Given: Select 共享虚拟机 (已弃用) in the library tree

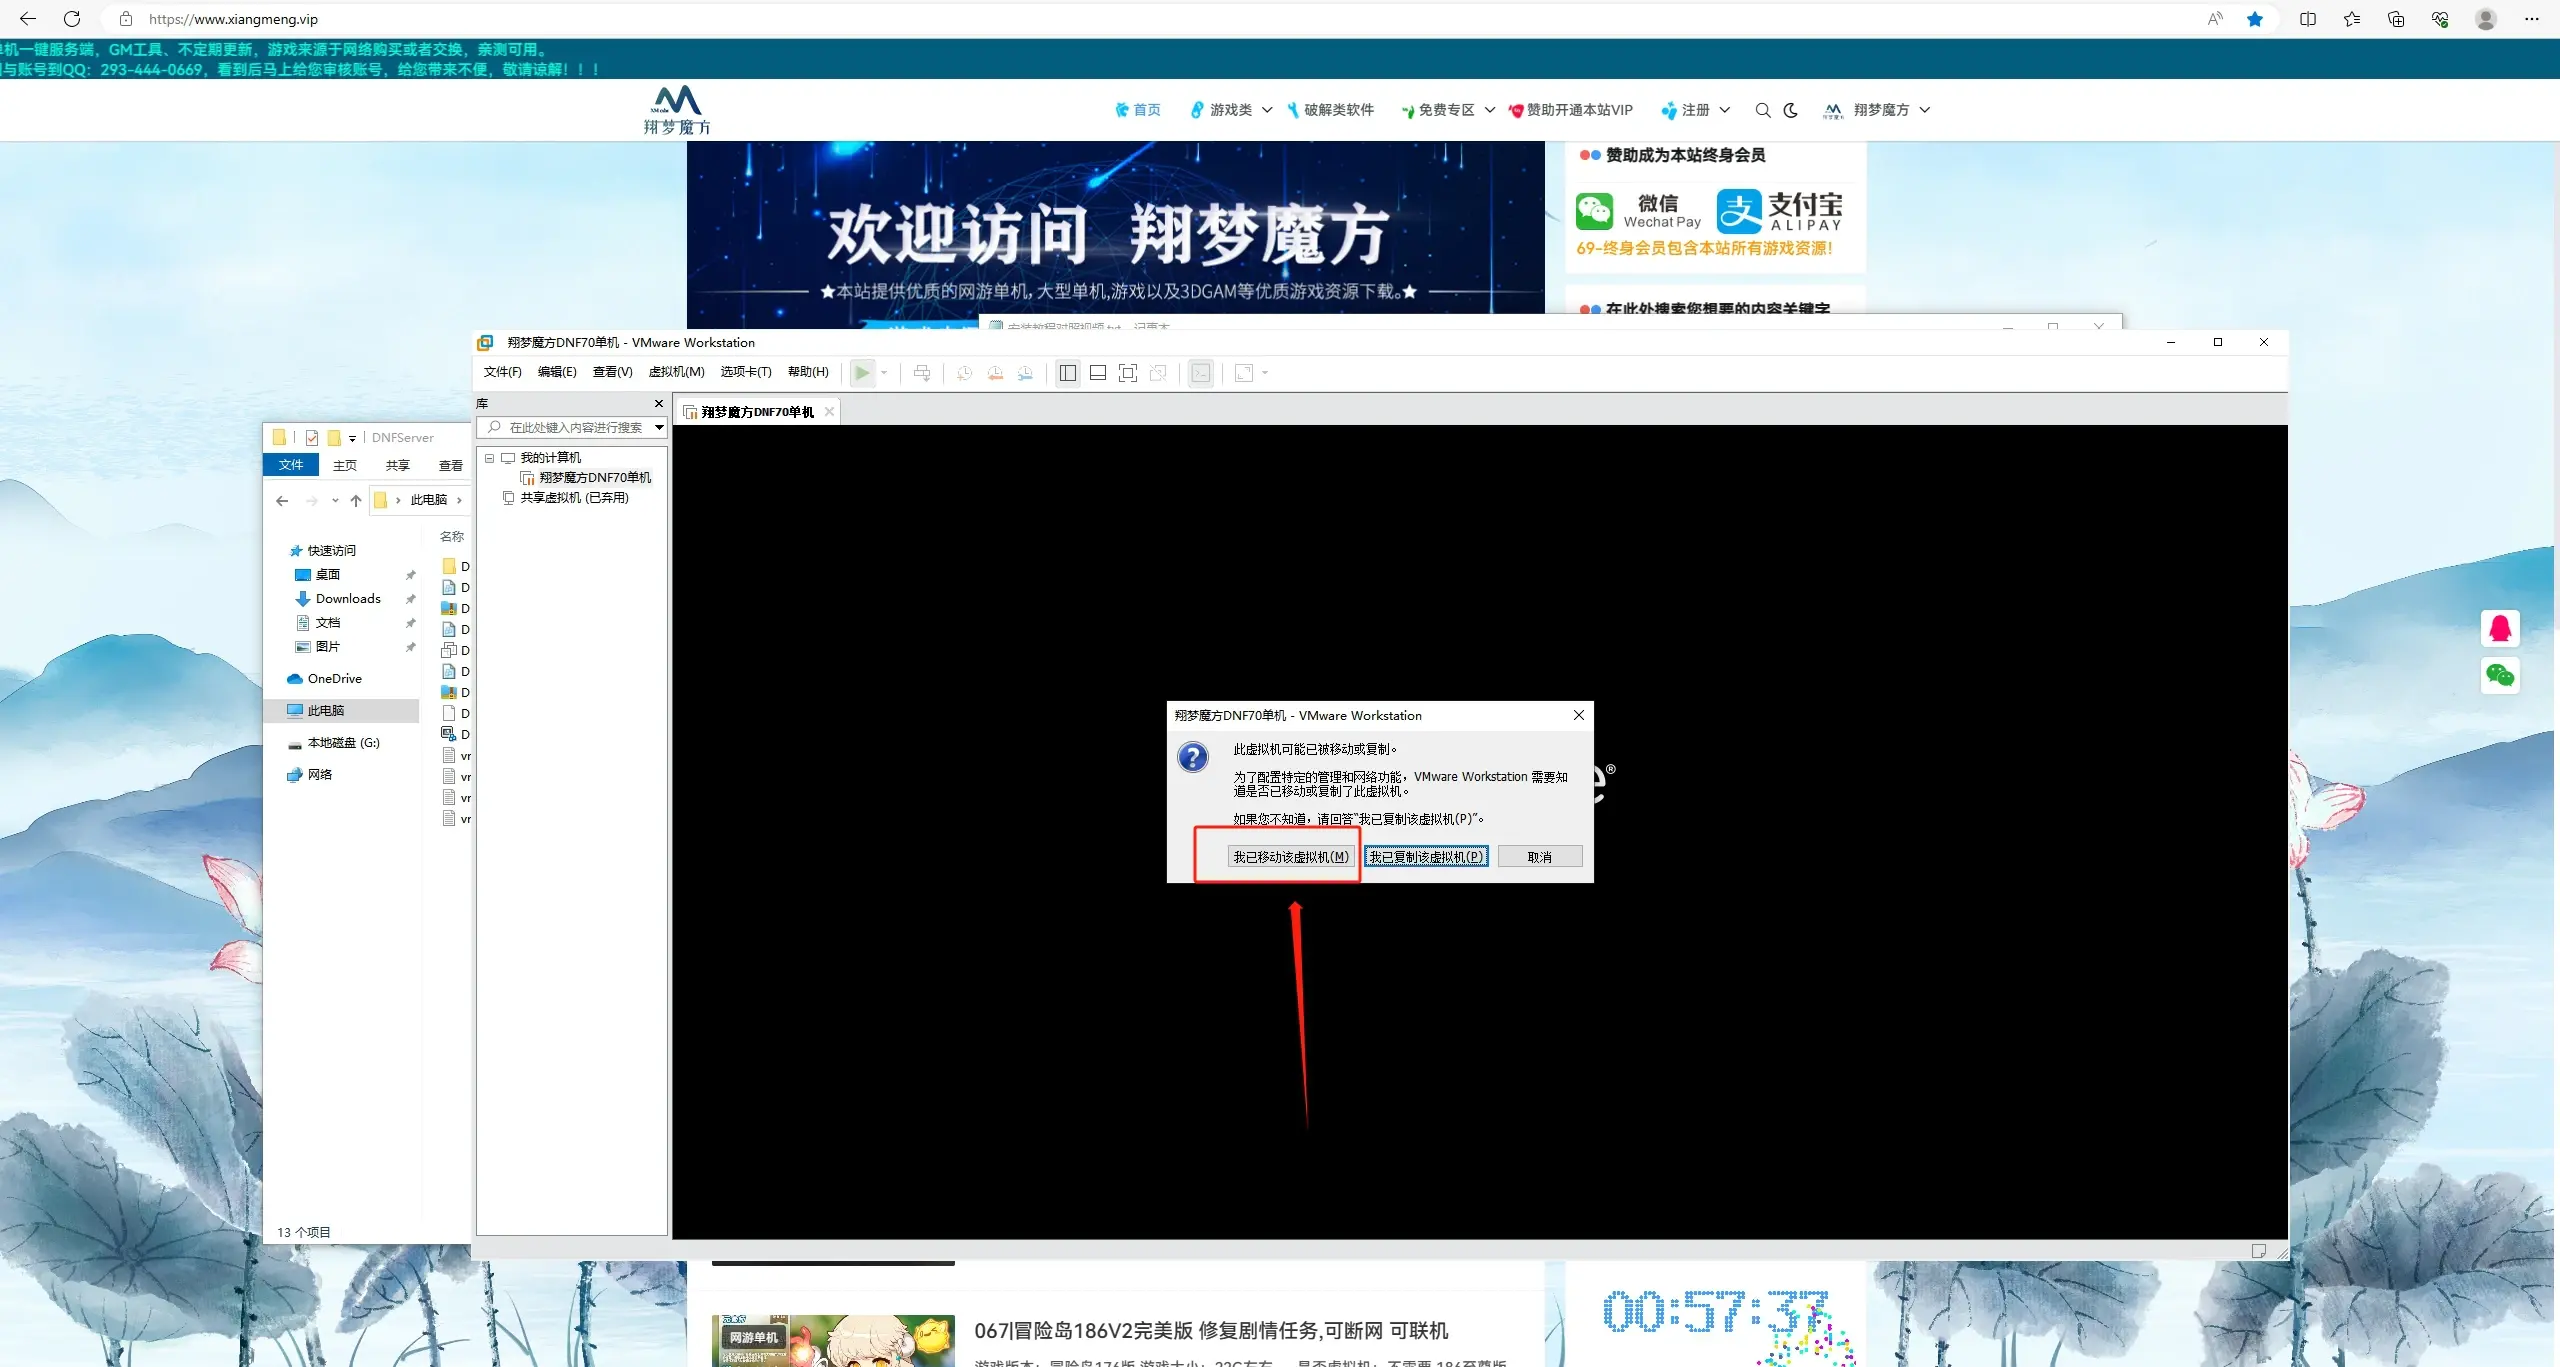Looking at the screenshot, I should [x=574, y=498].
